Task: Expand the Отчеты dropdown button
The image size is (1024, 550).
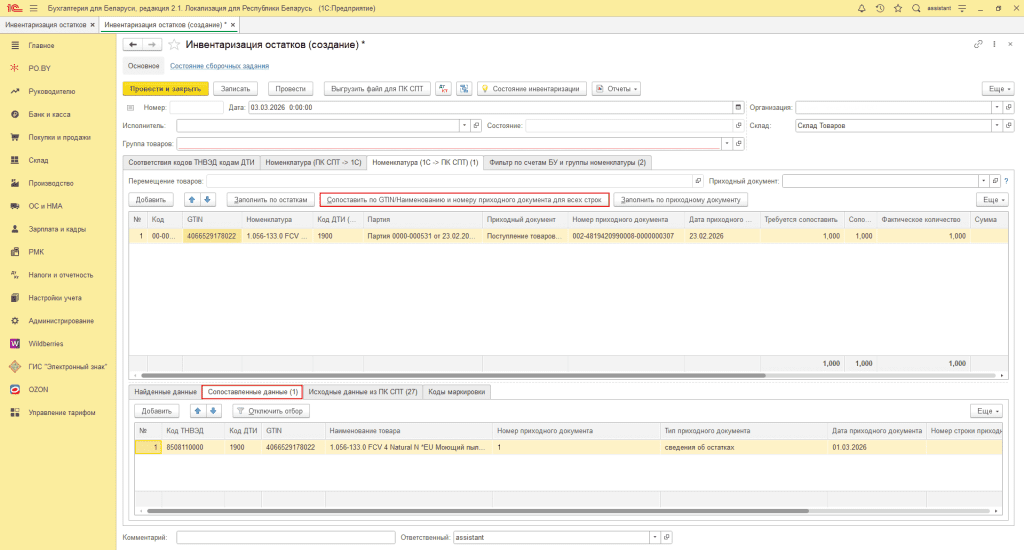Action: click(x=617, y=88)
